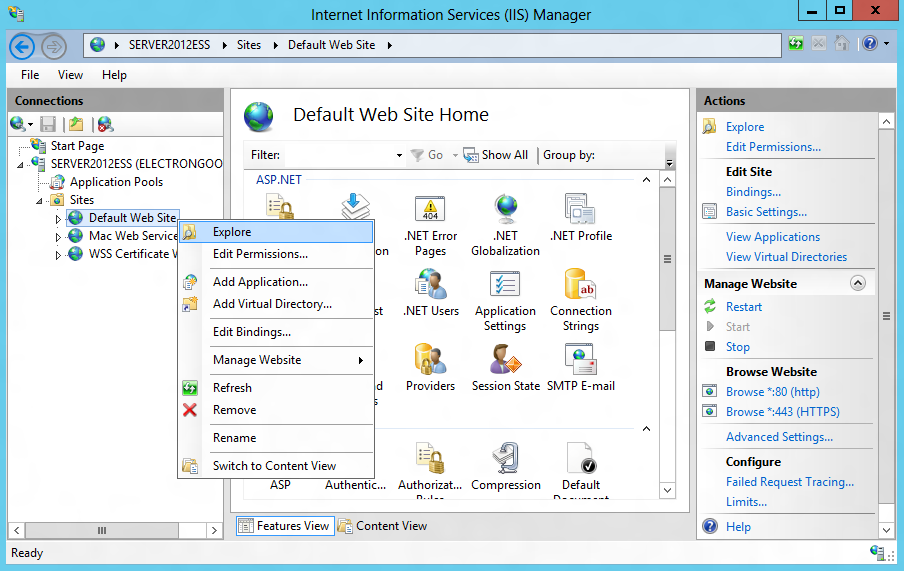Open the SMTP E-mail feature
904x571 pixels.
581,368
